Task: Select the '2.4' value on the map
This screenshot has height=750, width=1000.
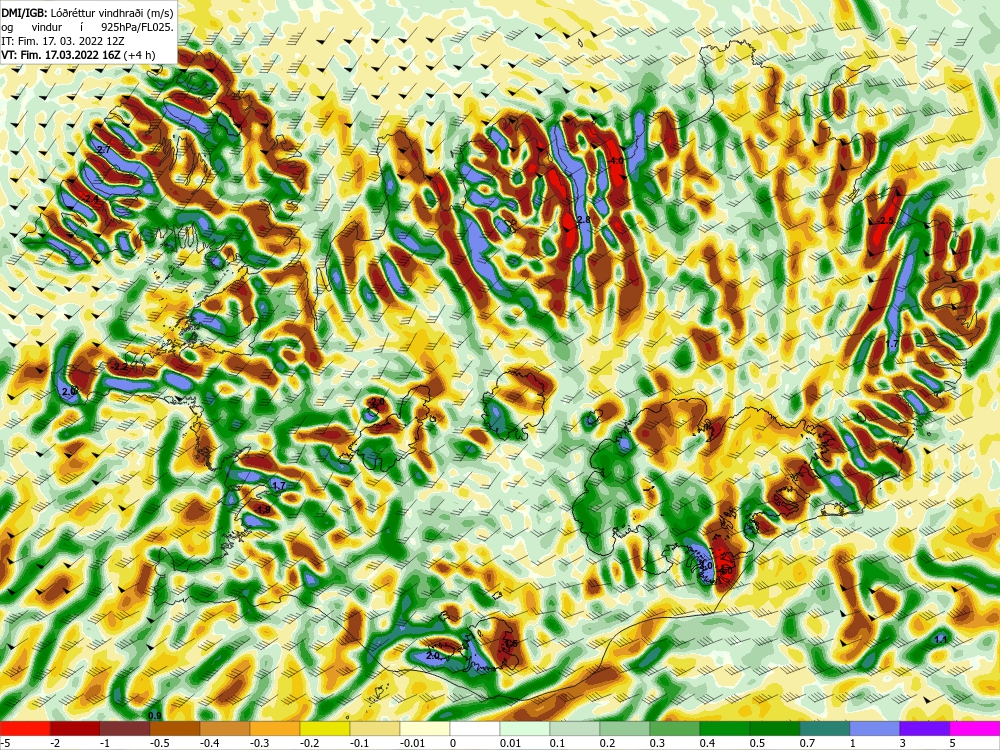Action: tap(92, 199)
